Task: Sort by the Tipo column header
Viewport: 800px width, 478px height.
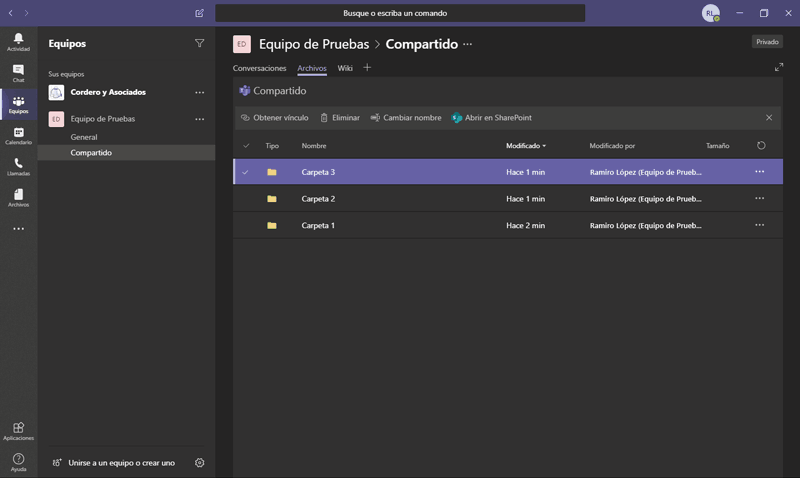Action: (272, 146)
